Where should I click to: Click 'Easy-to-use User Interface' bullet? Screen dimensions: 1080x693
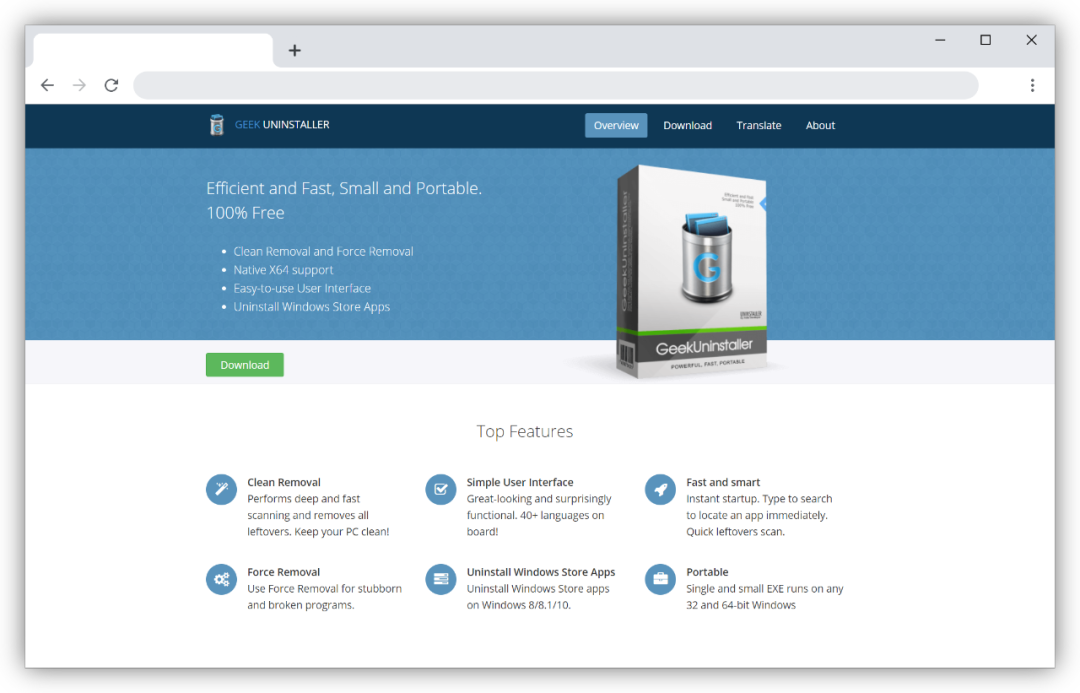[x=302, y=288]
